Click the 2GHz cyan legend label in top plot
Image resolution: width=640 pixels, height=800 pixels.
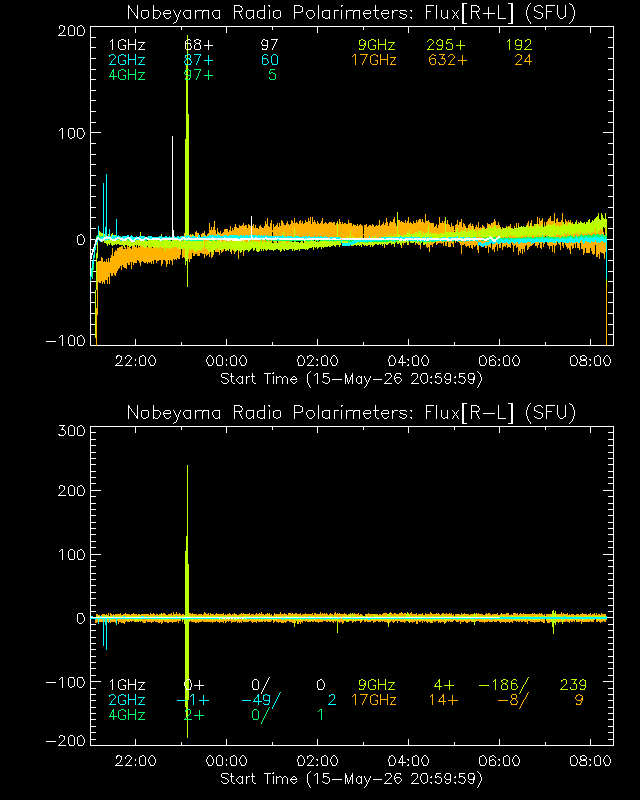click(x=127, y=60)
